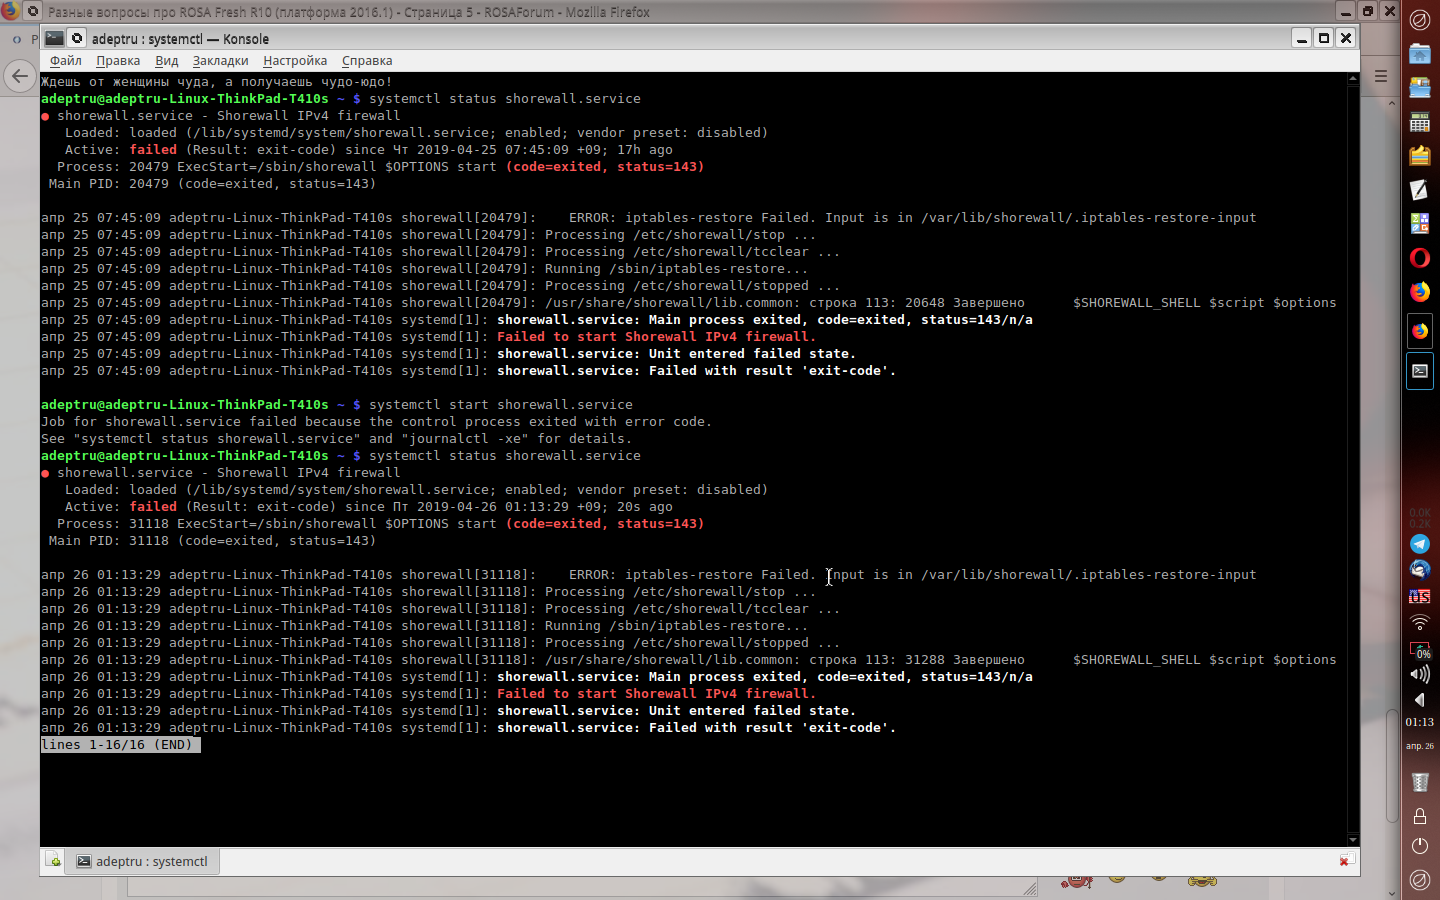
Task: Click the Konsole scrollbar down arrow
Action: (x=1353, y=840)
